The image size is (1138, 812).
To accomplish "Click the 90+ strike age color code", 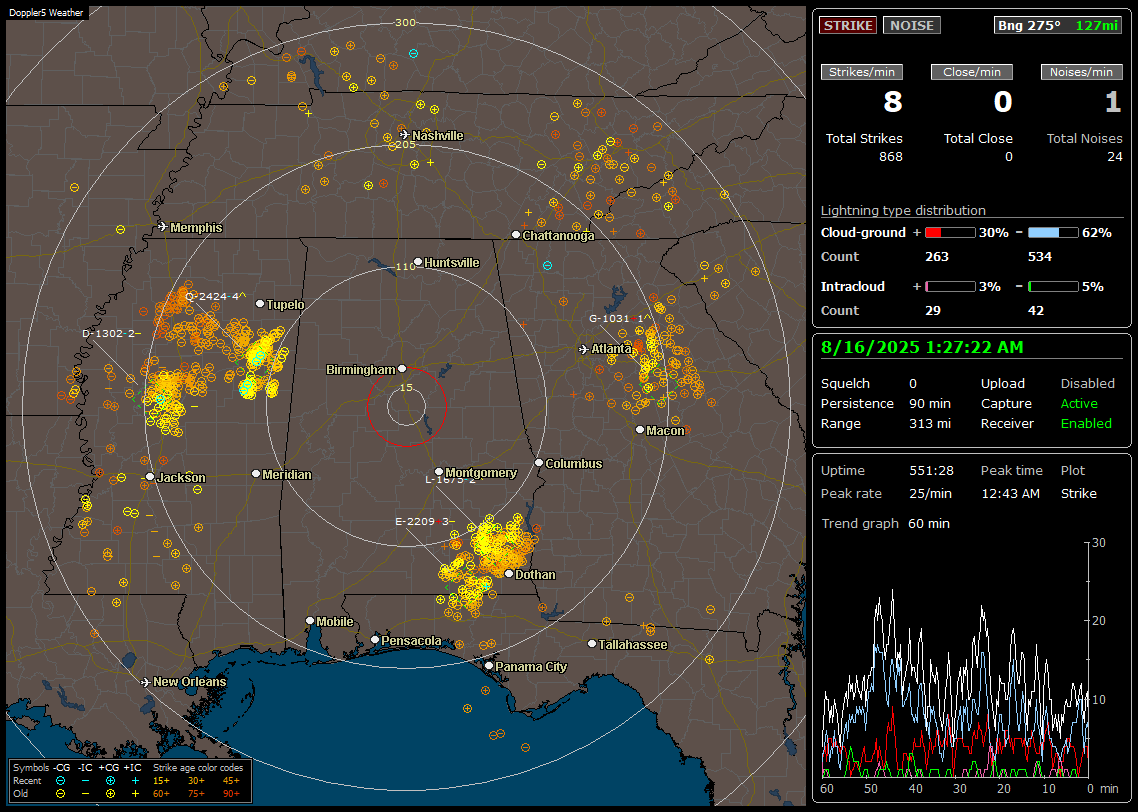I will [x=231, y=793].
